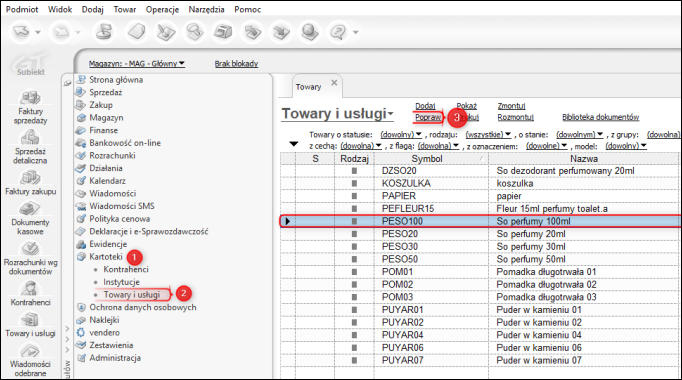Select Strona główna in navigation tree
This screenshot has height=380, width=682.
coord(116,80)
